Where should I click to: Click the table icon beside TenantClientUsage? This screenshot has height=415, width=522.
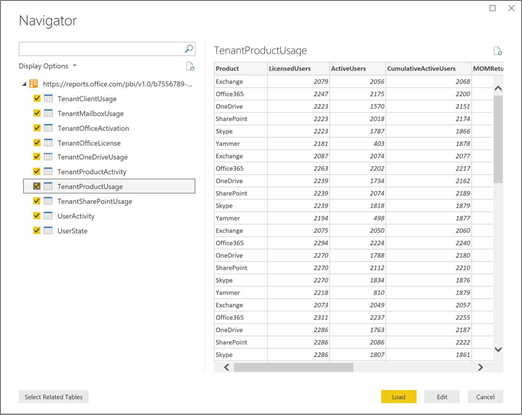48,98
